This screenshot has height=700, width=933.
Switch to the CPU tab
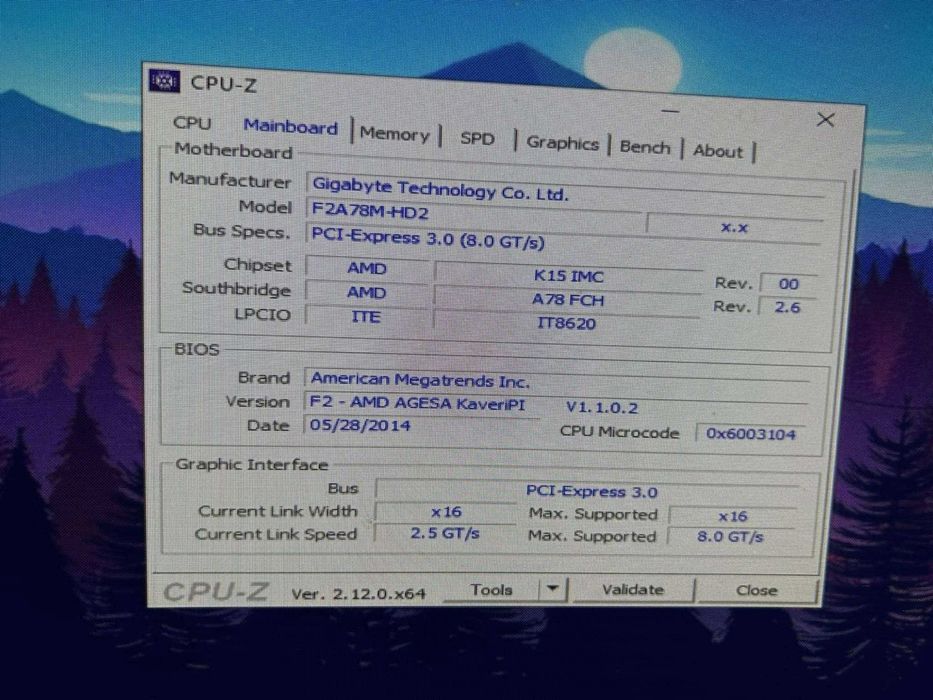(192, 123)
